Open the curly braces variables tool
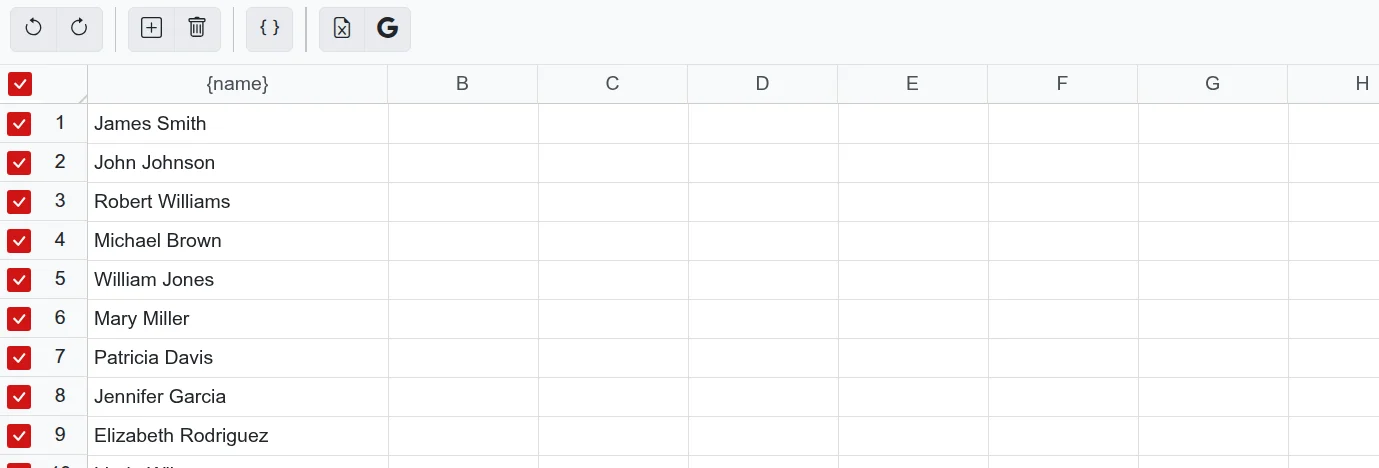 [x=269, y=28]
